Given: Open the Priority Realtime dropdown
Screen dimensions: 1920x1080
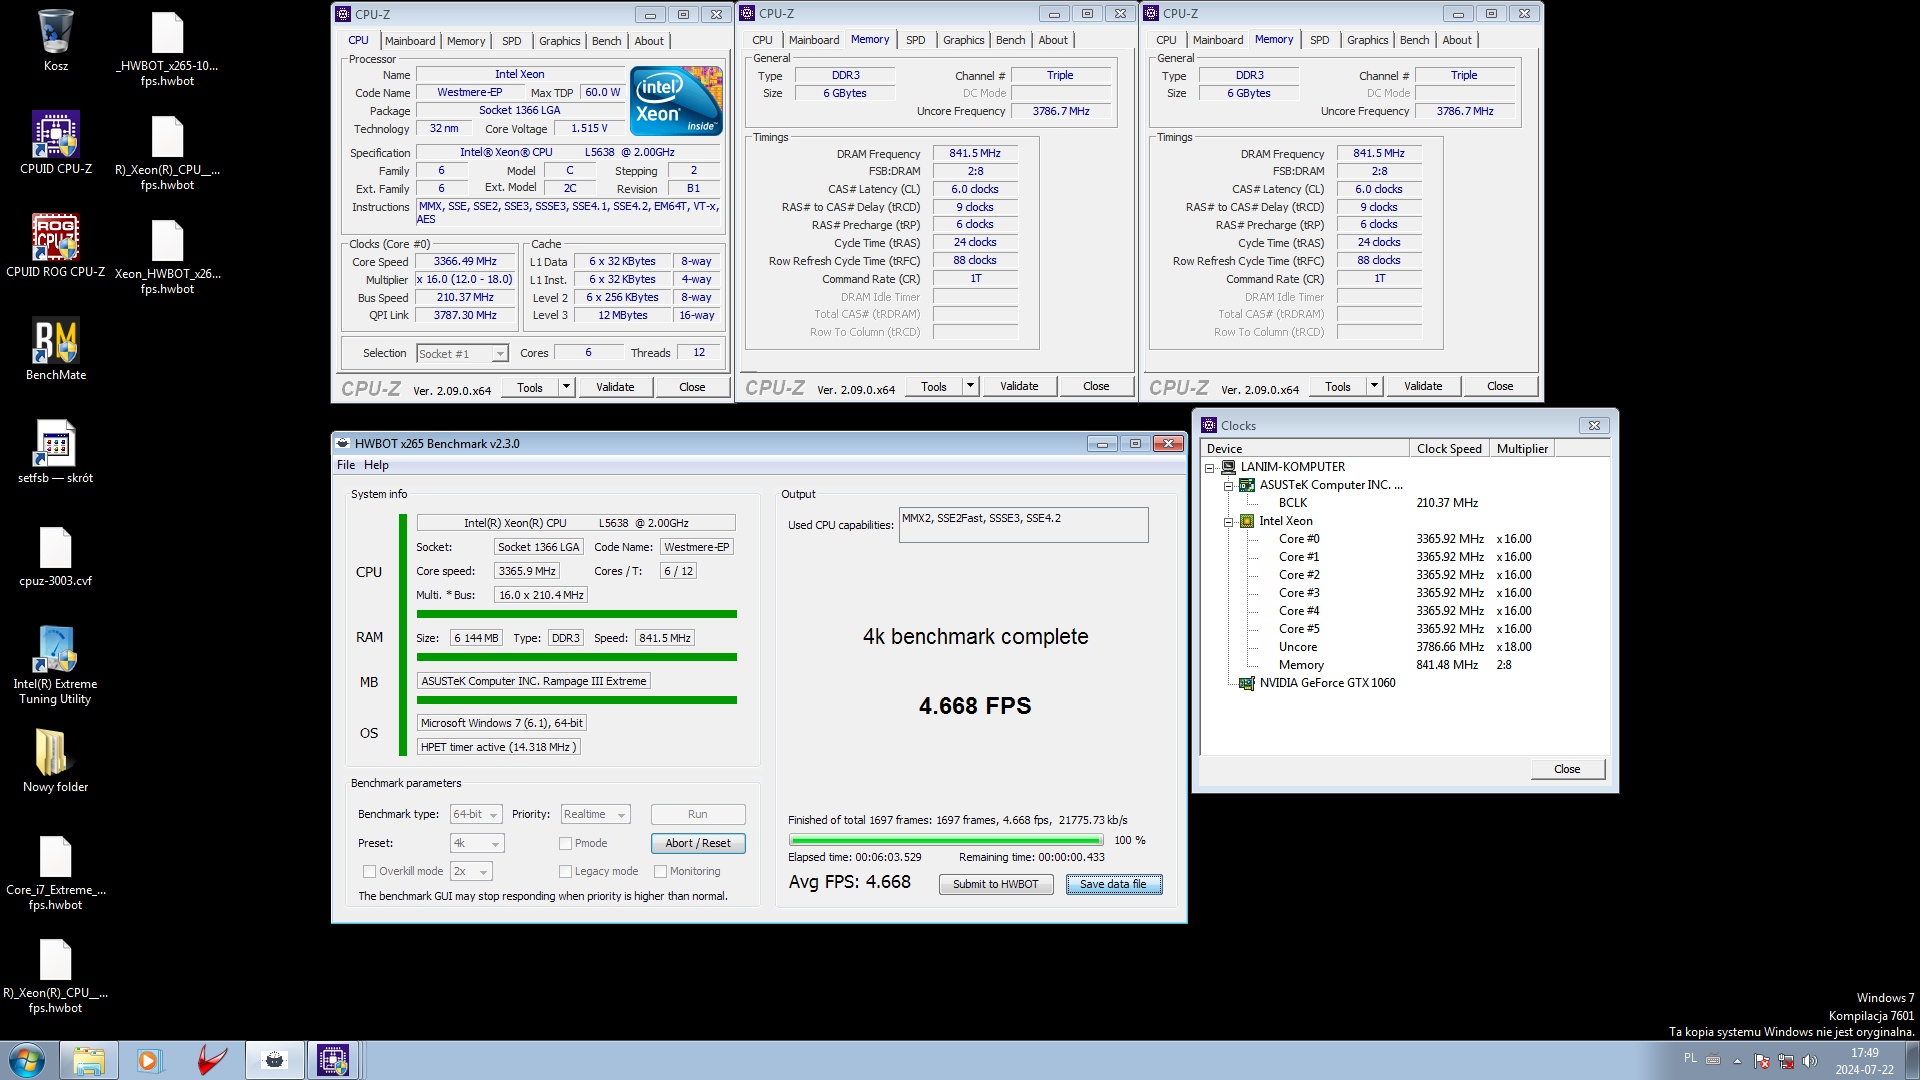Looking at the screenshot, I should click(x=595, y=815).
